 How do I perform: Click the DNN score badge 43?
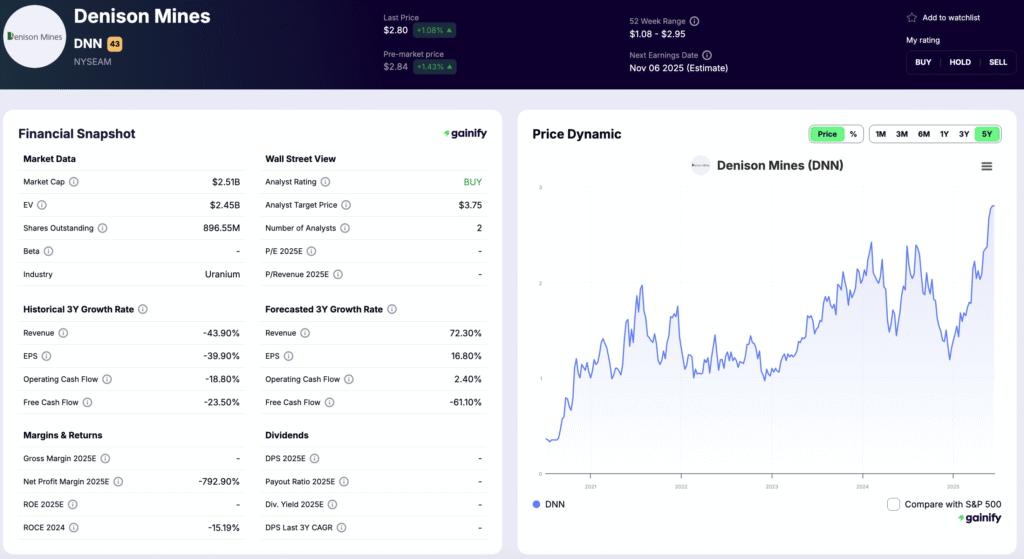click(x=115, y=44)
